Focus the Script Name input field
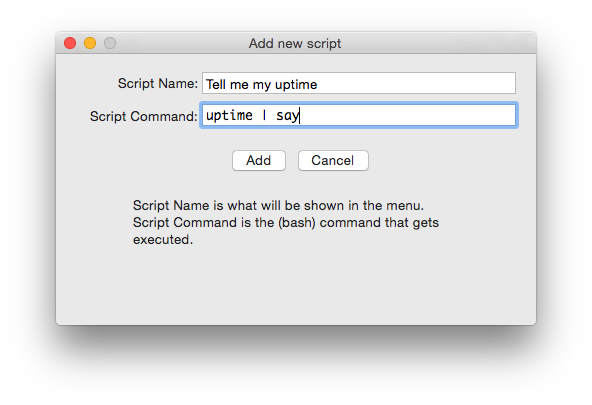This screenshot has height=405, width=592. pyautogui.click(x=359, y=83)
